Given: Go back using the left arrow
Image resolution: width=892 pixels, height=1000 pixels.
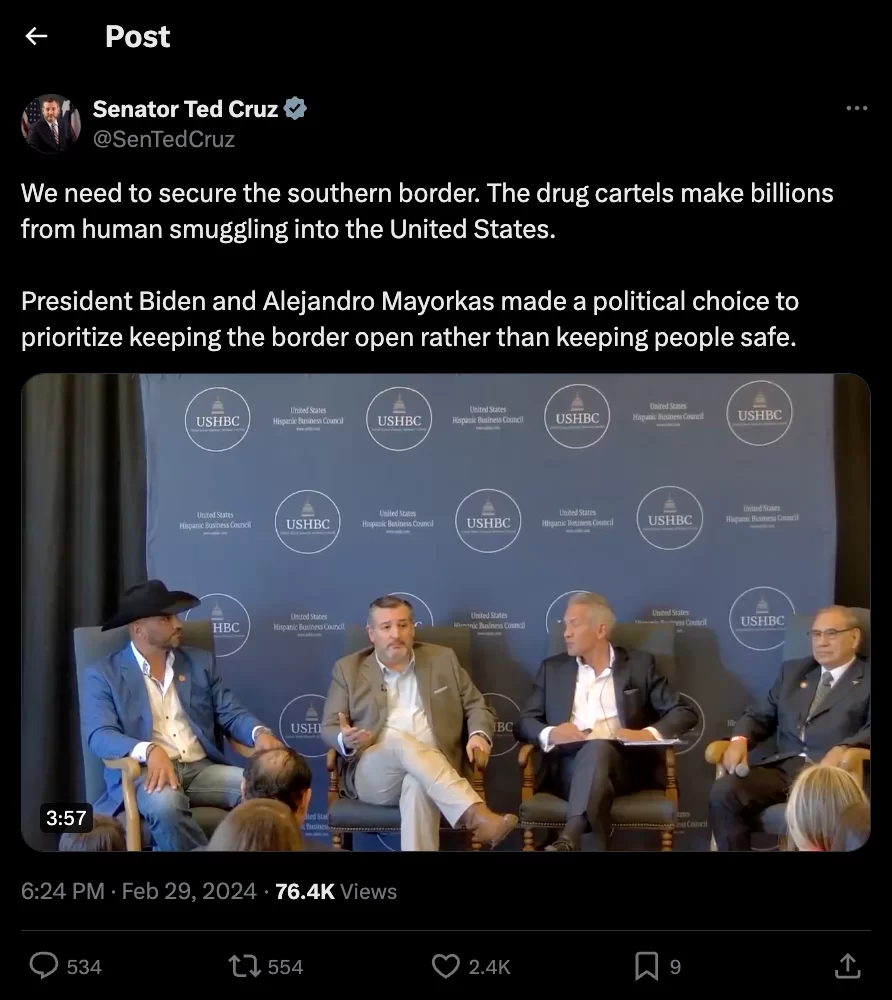Looking at the screenshot, I should (x=36, y=36).
